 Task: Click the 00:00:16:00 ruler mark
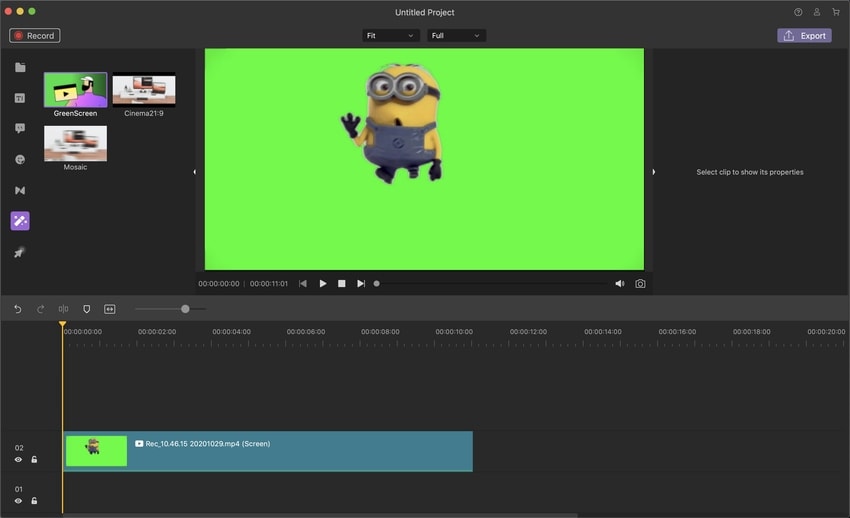pyautogui.click(x=677, y=332)
